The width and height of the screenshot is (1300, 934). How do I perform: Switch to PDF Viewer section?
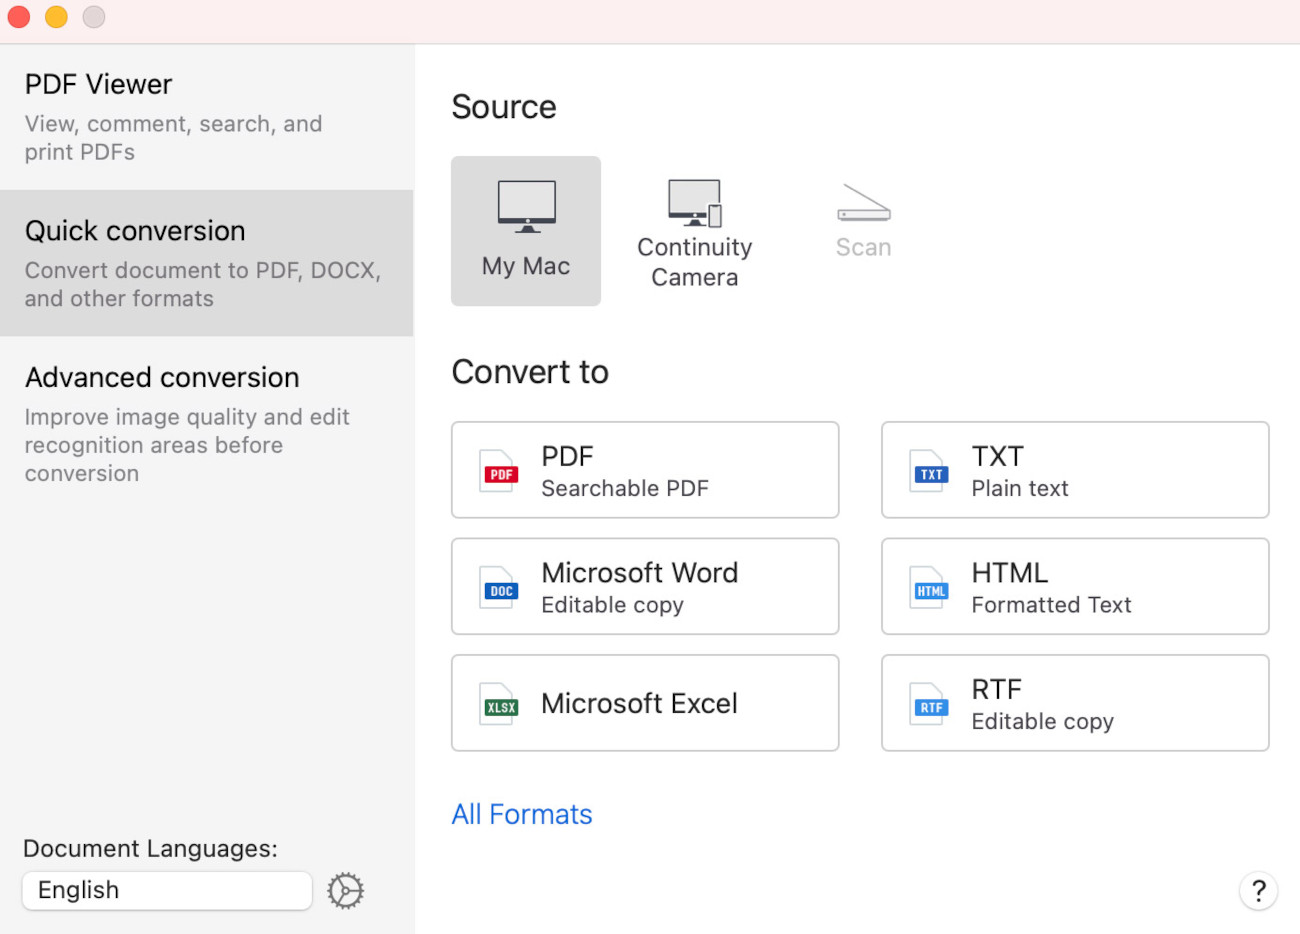pos(207,117)
